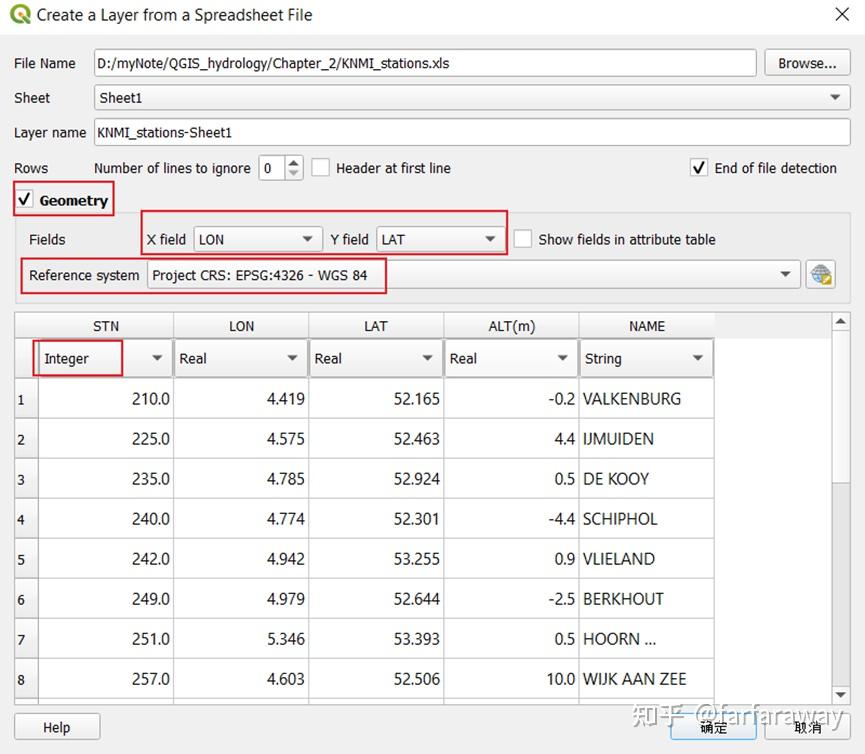Open the Sheet dropdown
The height and width of the screenshot is (754, 865).
tap(470, 98)
